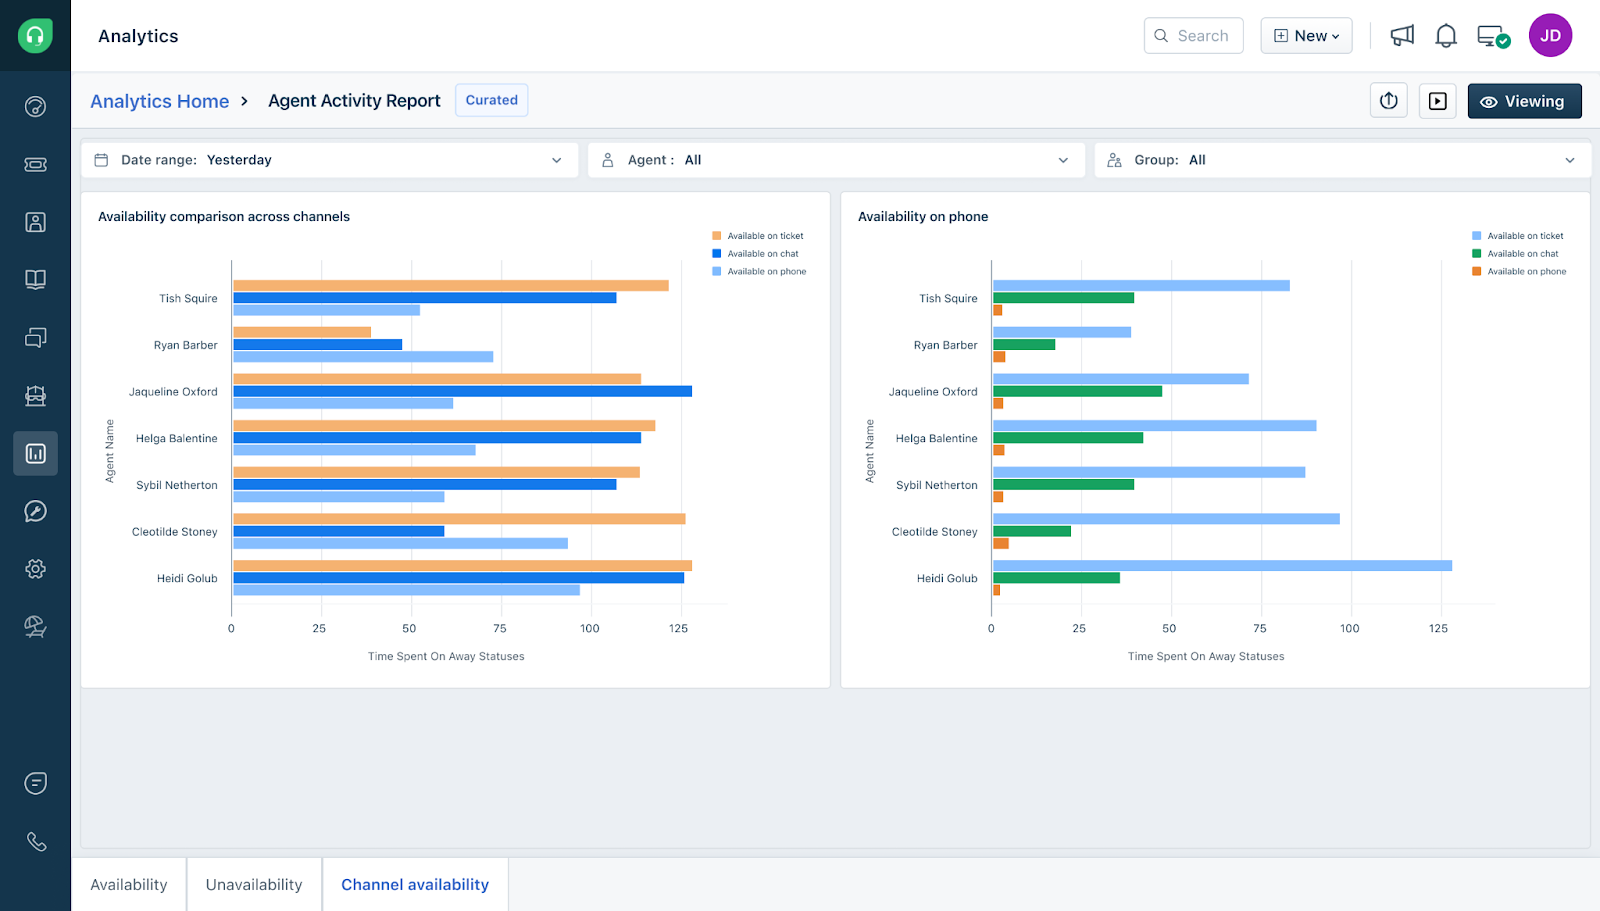Toggle Available on chat legend in phone chart
Image resolution: width=1600 pixels, height=911 pixels.
1516,254
